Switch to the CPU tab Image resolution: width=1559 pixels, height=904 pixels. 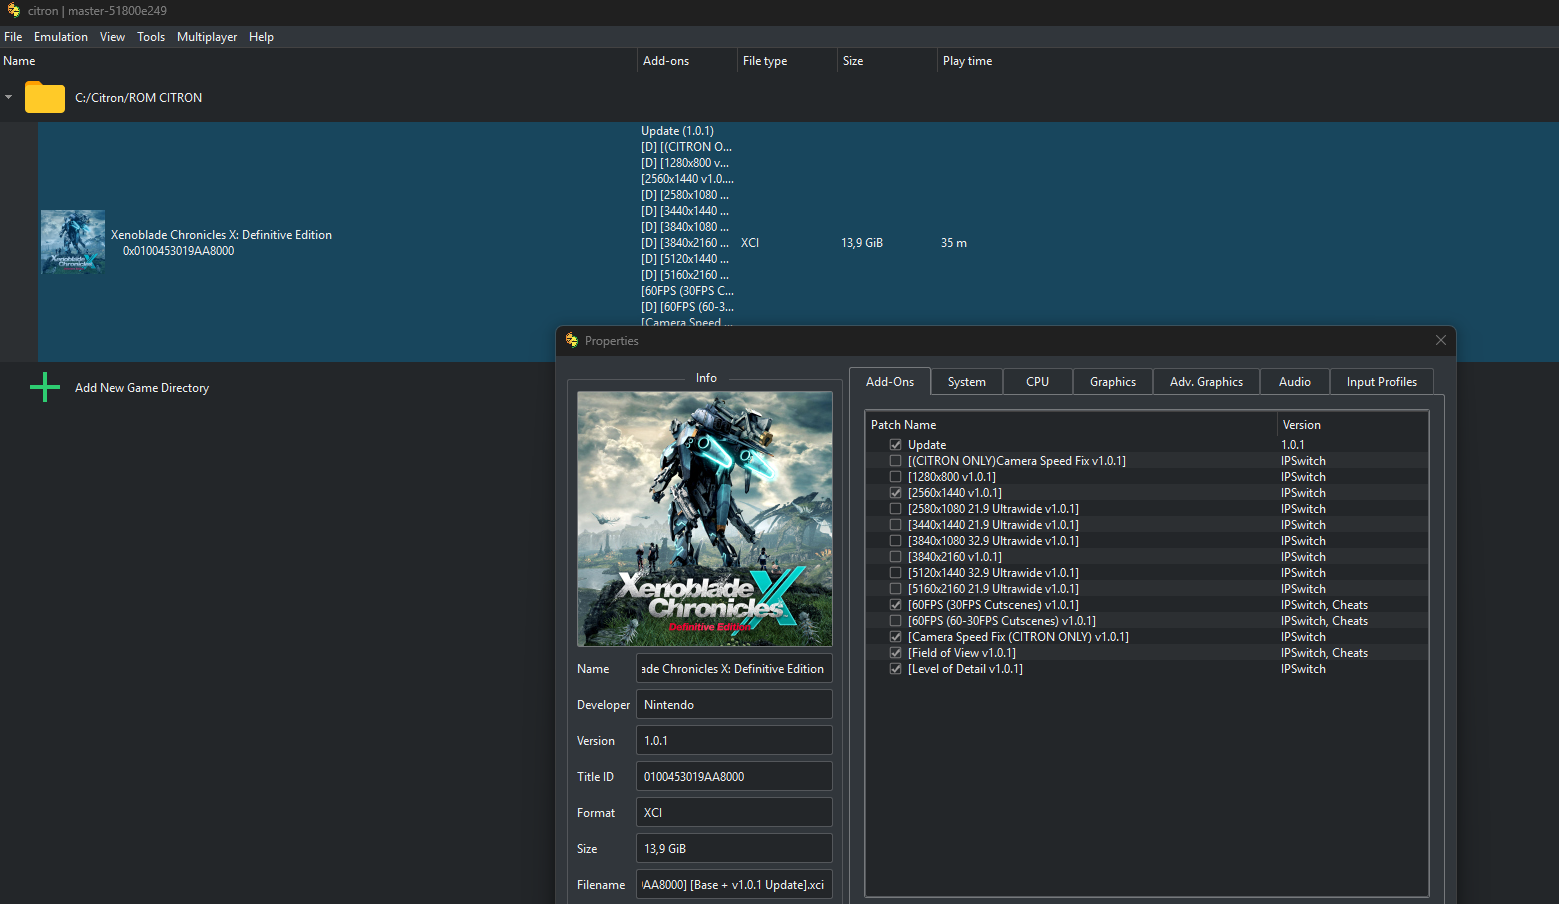1038,382
